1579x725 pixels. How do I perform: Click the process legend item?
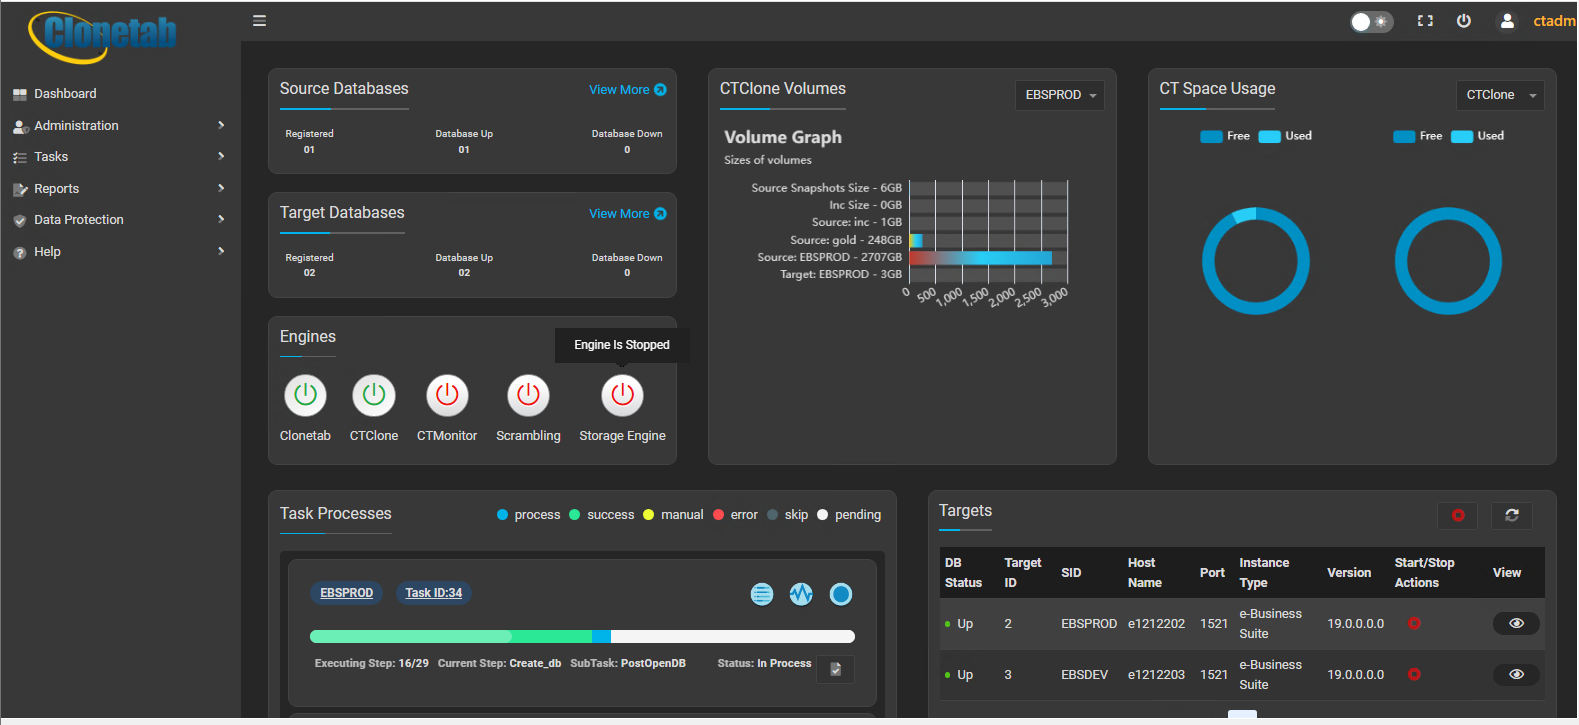[x=529, y=515]
